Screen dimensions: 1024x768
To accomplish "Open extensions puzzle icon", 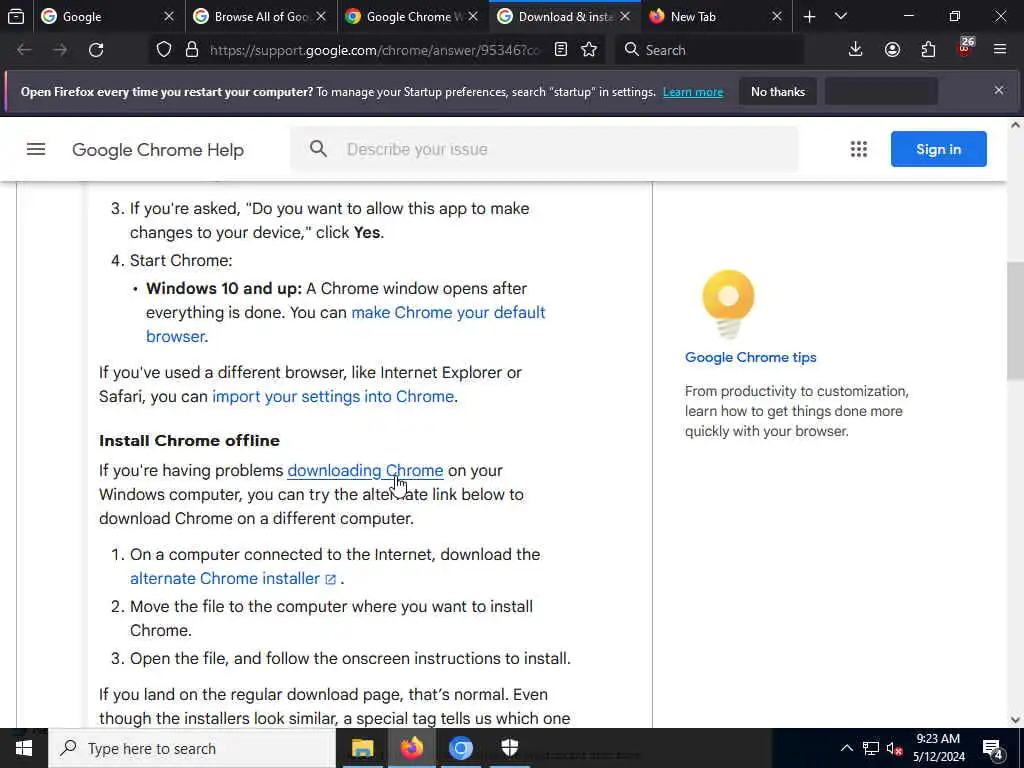I will [928, 50].
